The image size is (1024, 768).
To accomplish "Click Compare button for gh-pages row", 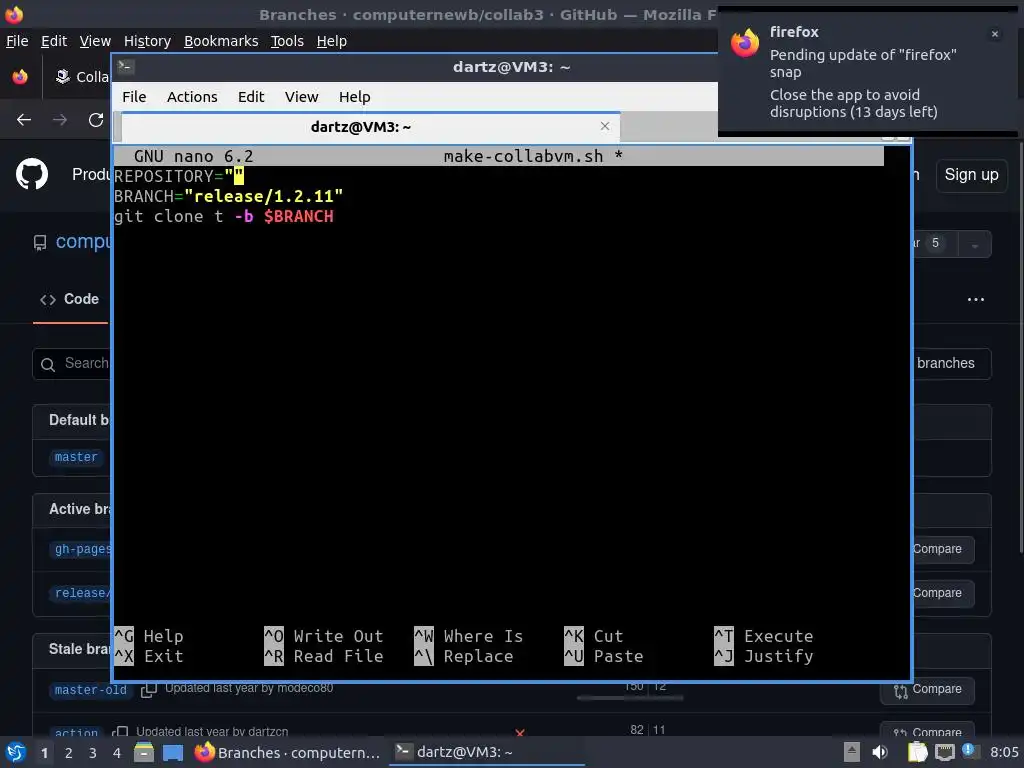I will (x=943, y=549).
